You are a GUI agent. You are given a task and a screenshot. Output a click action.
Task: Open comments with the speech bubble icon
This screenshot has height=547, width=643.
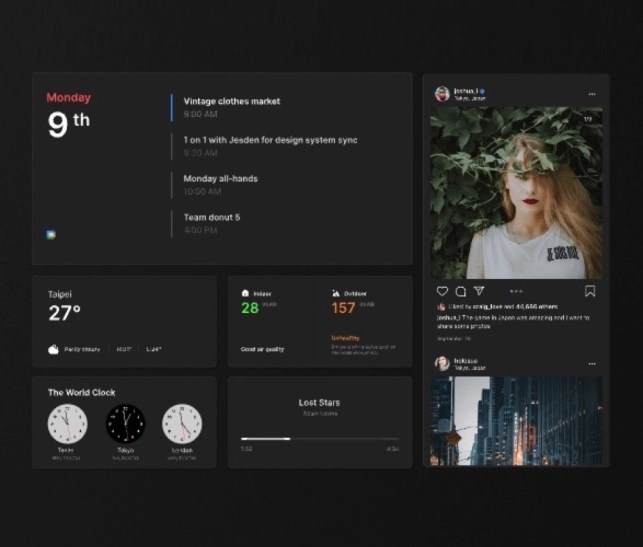pyautogui.click(x=461, y=291)
